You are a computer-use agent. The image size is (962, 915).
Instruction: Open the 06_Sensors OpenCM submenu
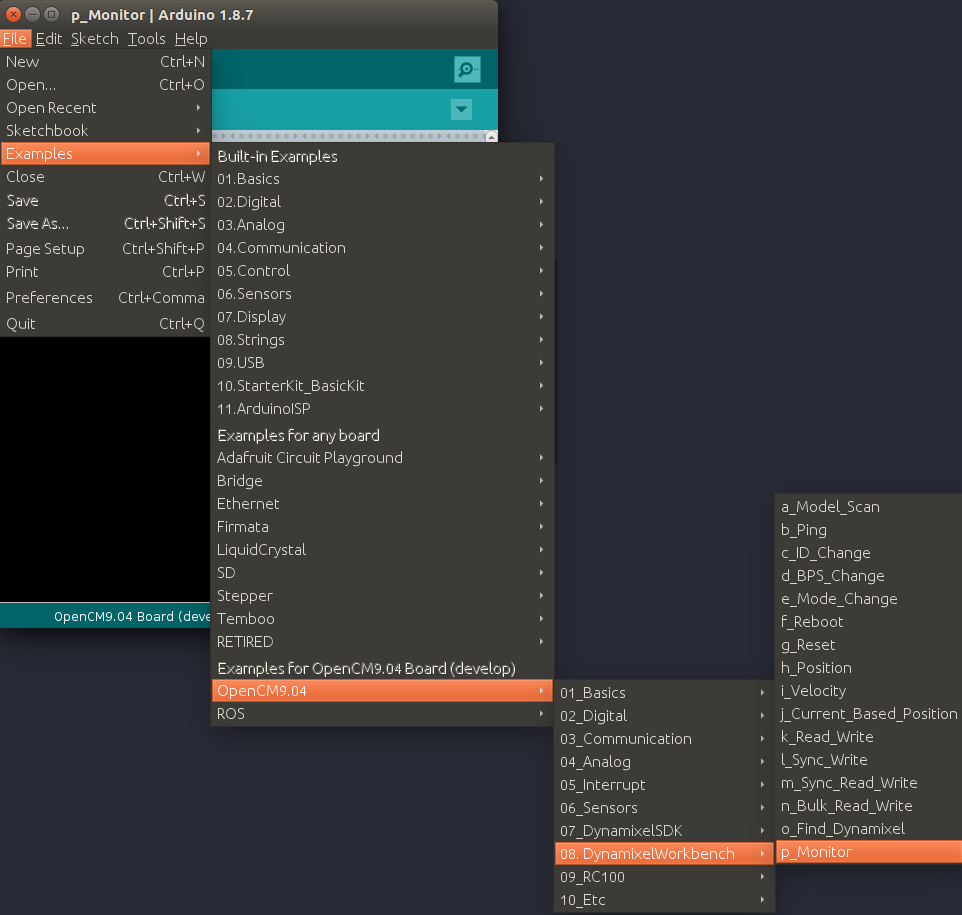click(x=664, y=808)
